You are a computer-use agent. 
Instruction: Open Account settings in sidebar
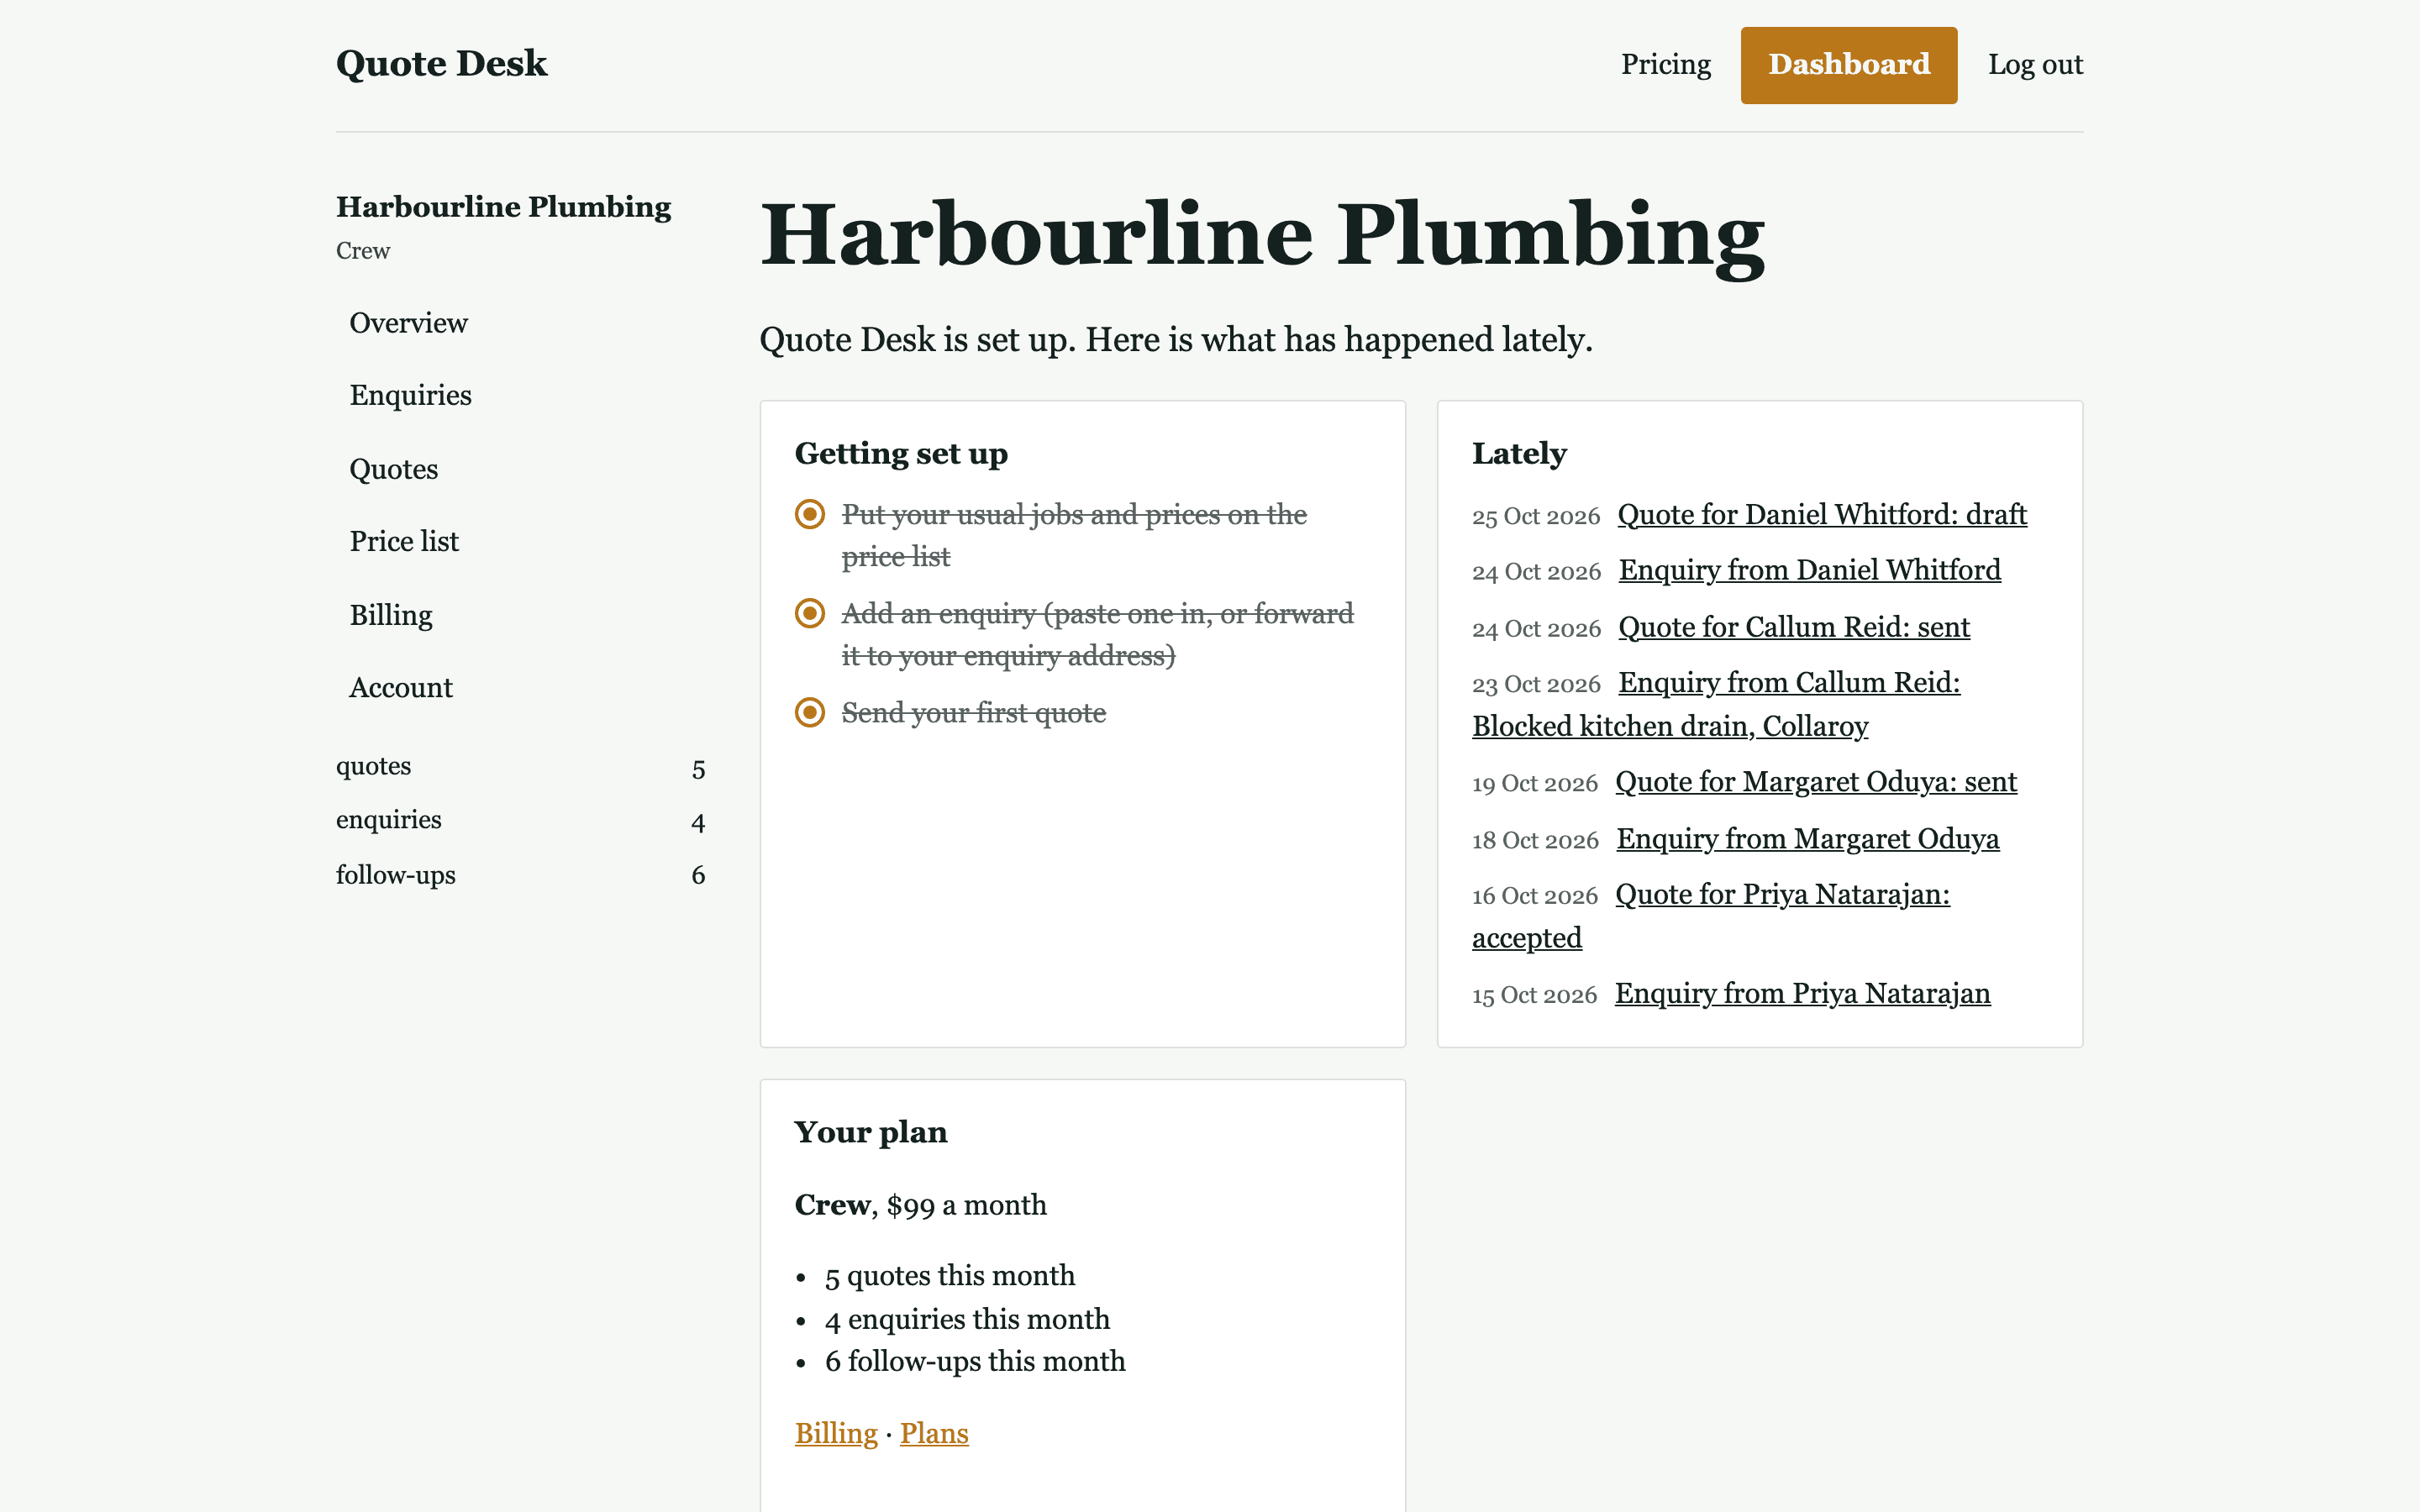(x=400, y=688)
